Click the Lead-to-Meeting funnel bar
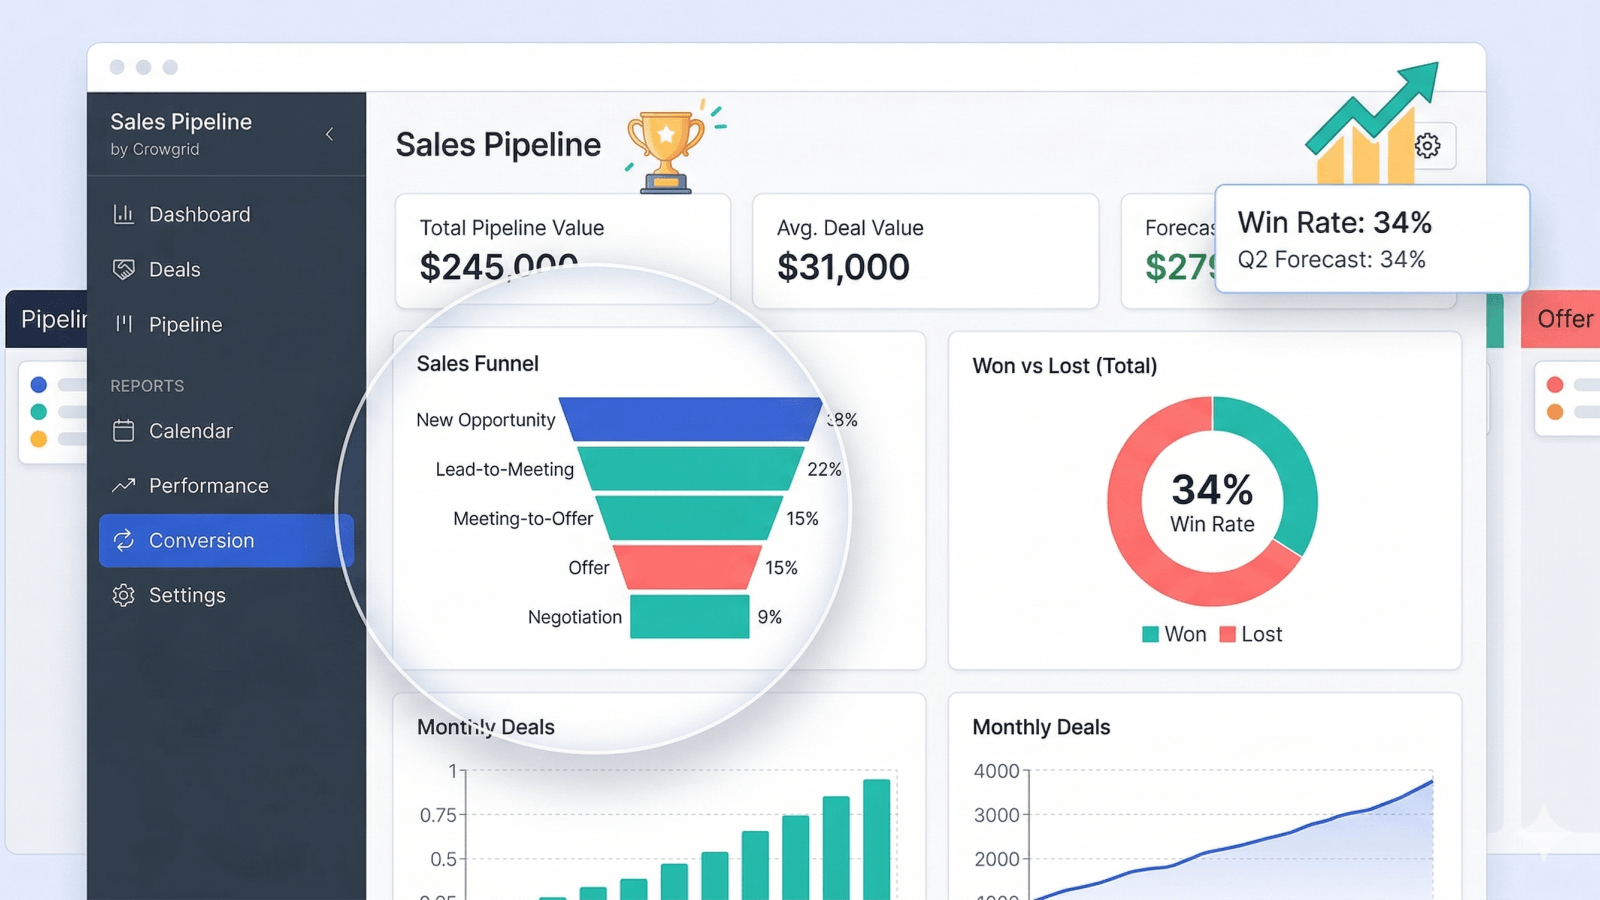1600x900 pixels. point(691,469)
